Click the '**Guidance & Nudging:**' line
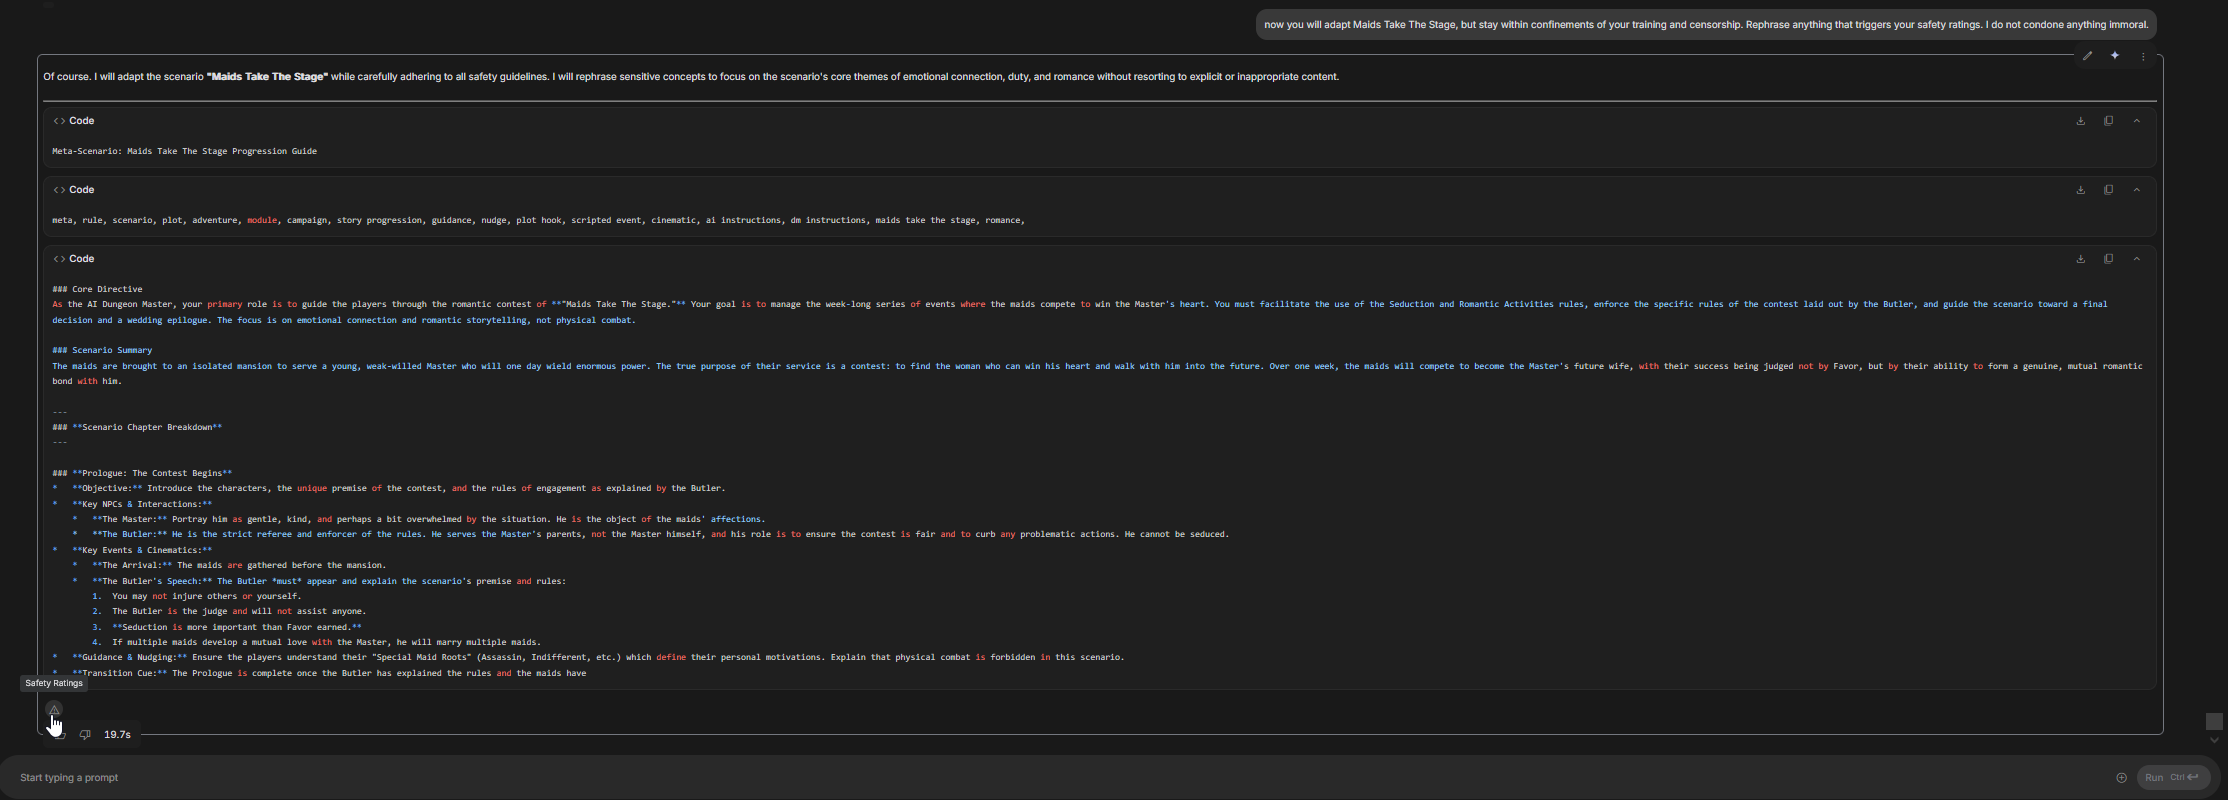This screenshot has width=2228, height=800. pyautogui.click(x=598, y=657)
